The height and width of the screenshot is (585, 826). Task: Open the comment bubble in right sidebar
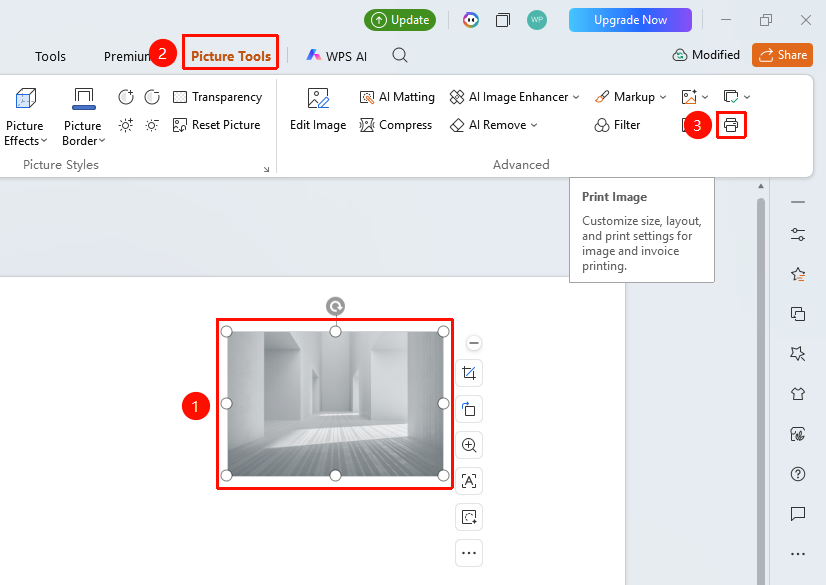click(x=798, y=513)
